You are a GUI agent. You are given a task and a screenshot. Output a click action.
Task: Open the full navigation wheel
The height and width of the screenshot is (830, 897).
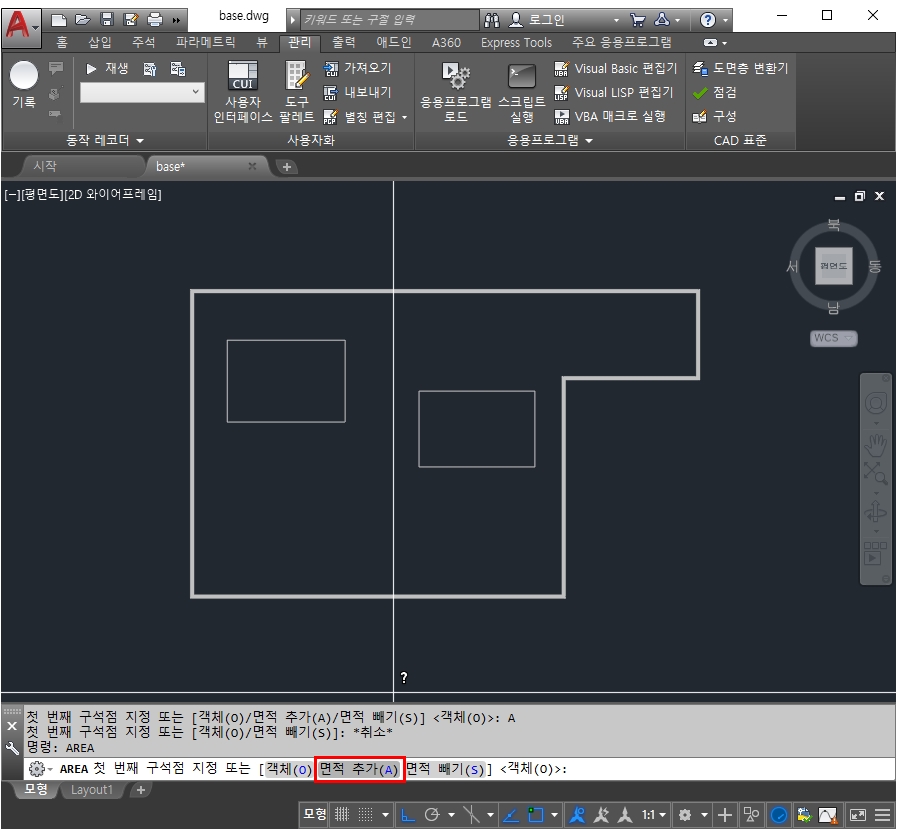click(875, 403)
